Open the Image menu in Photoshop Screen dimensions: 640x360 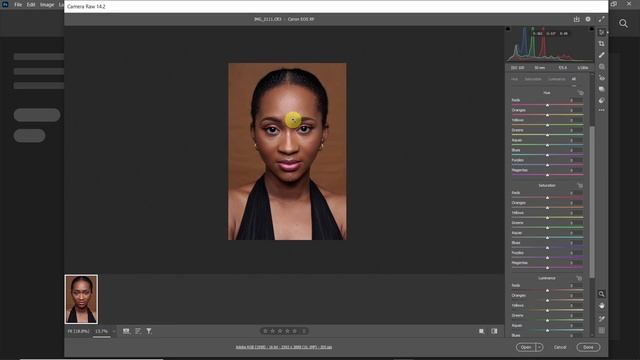47,5
